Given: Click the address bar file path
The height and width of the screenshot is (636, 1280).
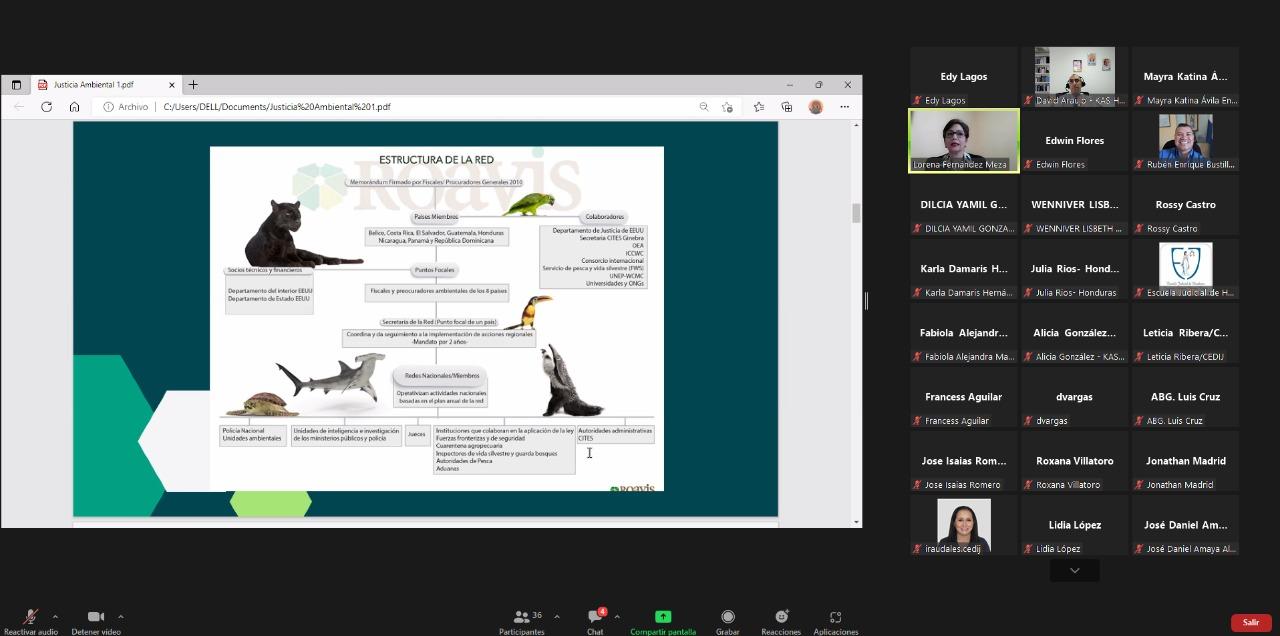Looking at the screenshot, I should [277, 107].
